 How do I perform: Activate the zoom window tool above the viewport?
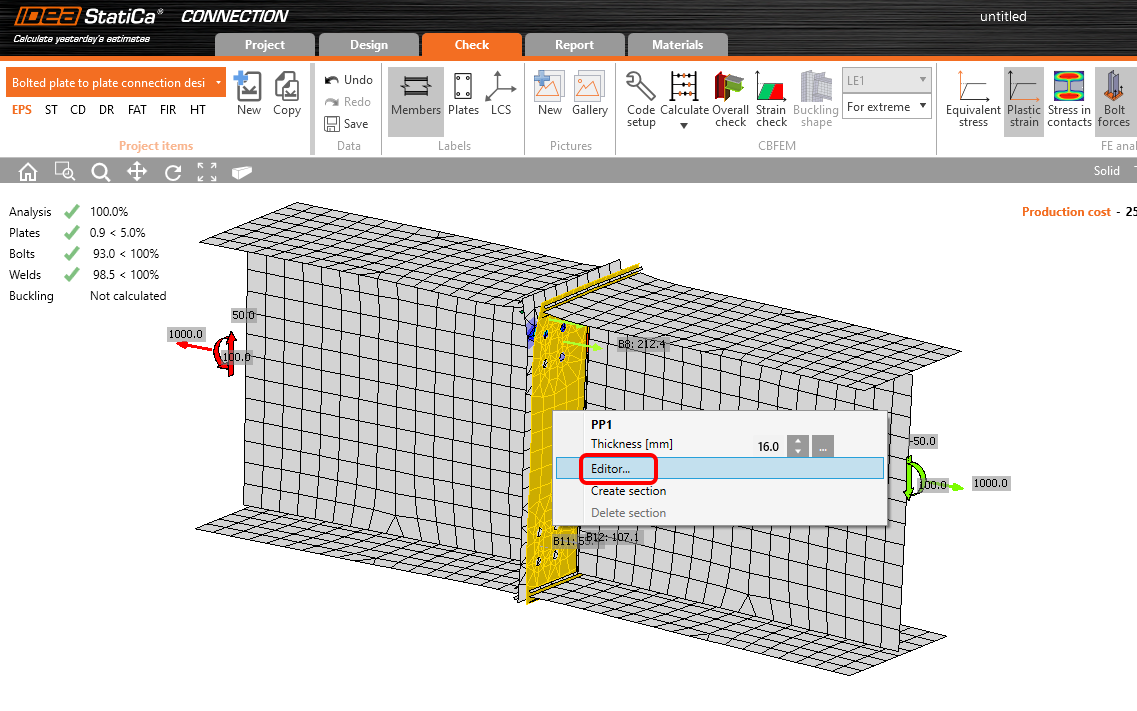[x=64, y=171]
